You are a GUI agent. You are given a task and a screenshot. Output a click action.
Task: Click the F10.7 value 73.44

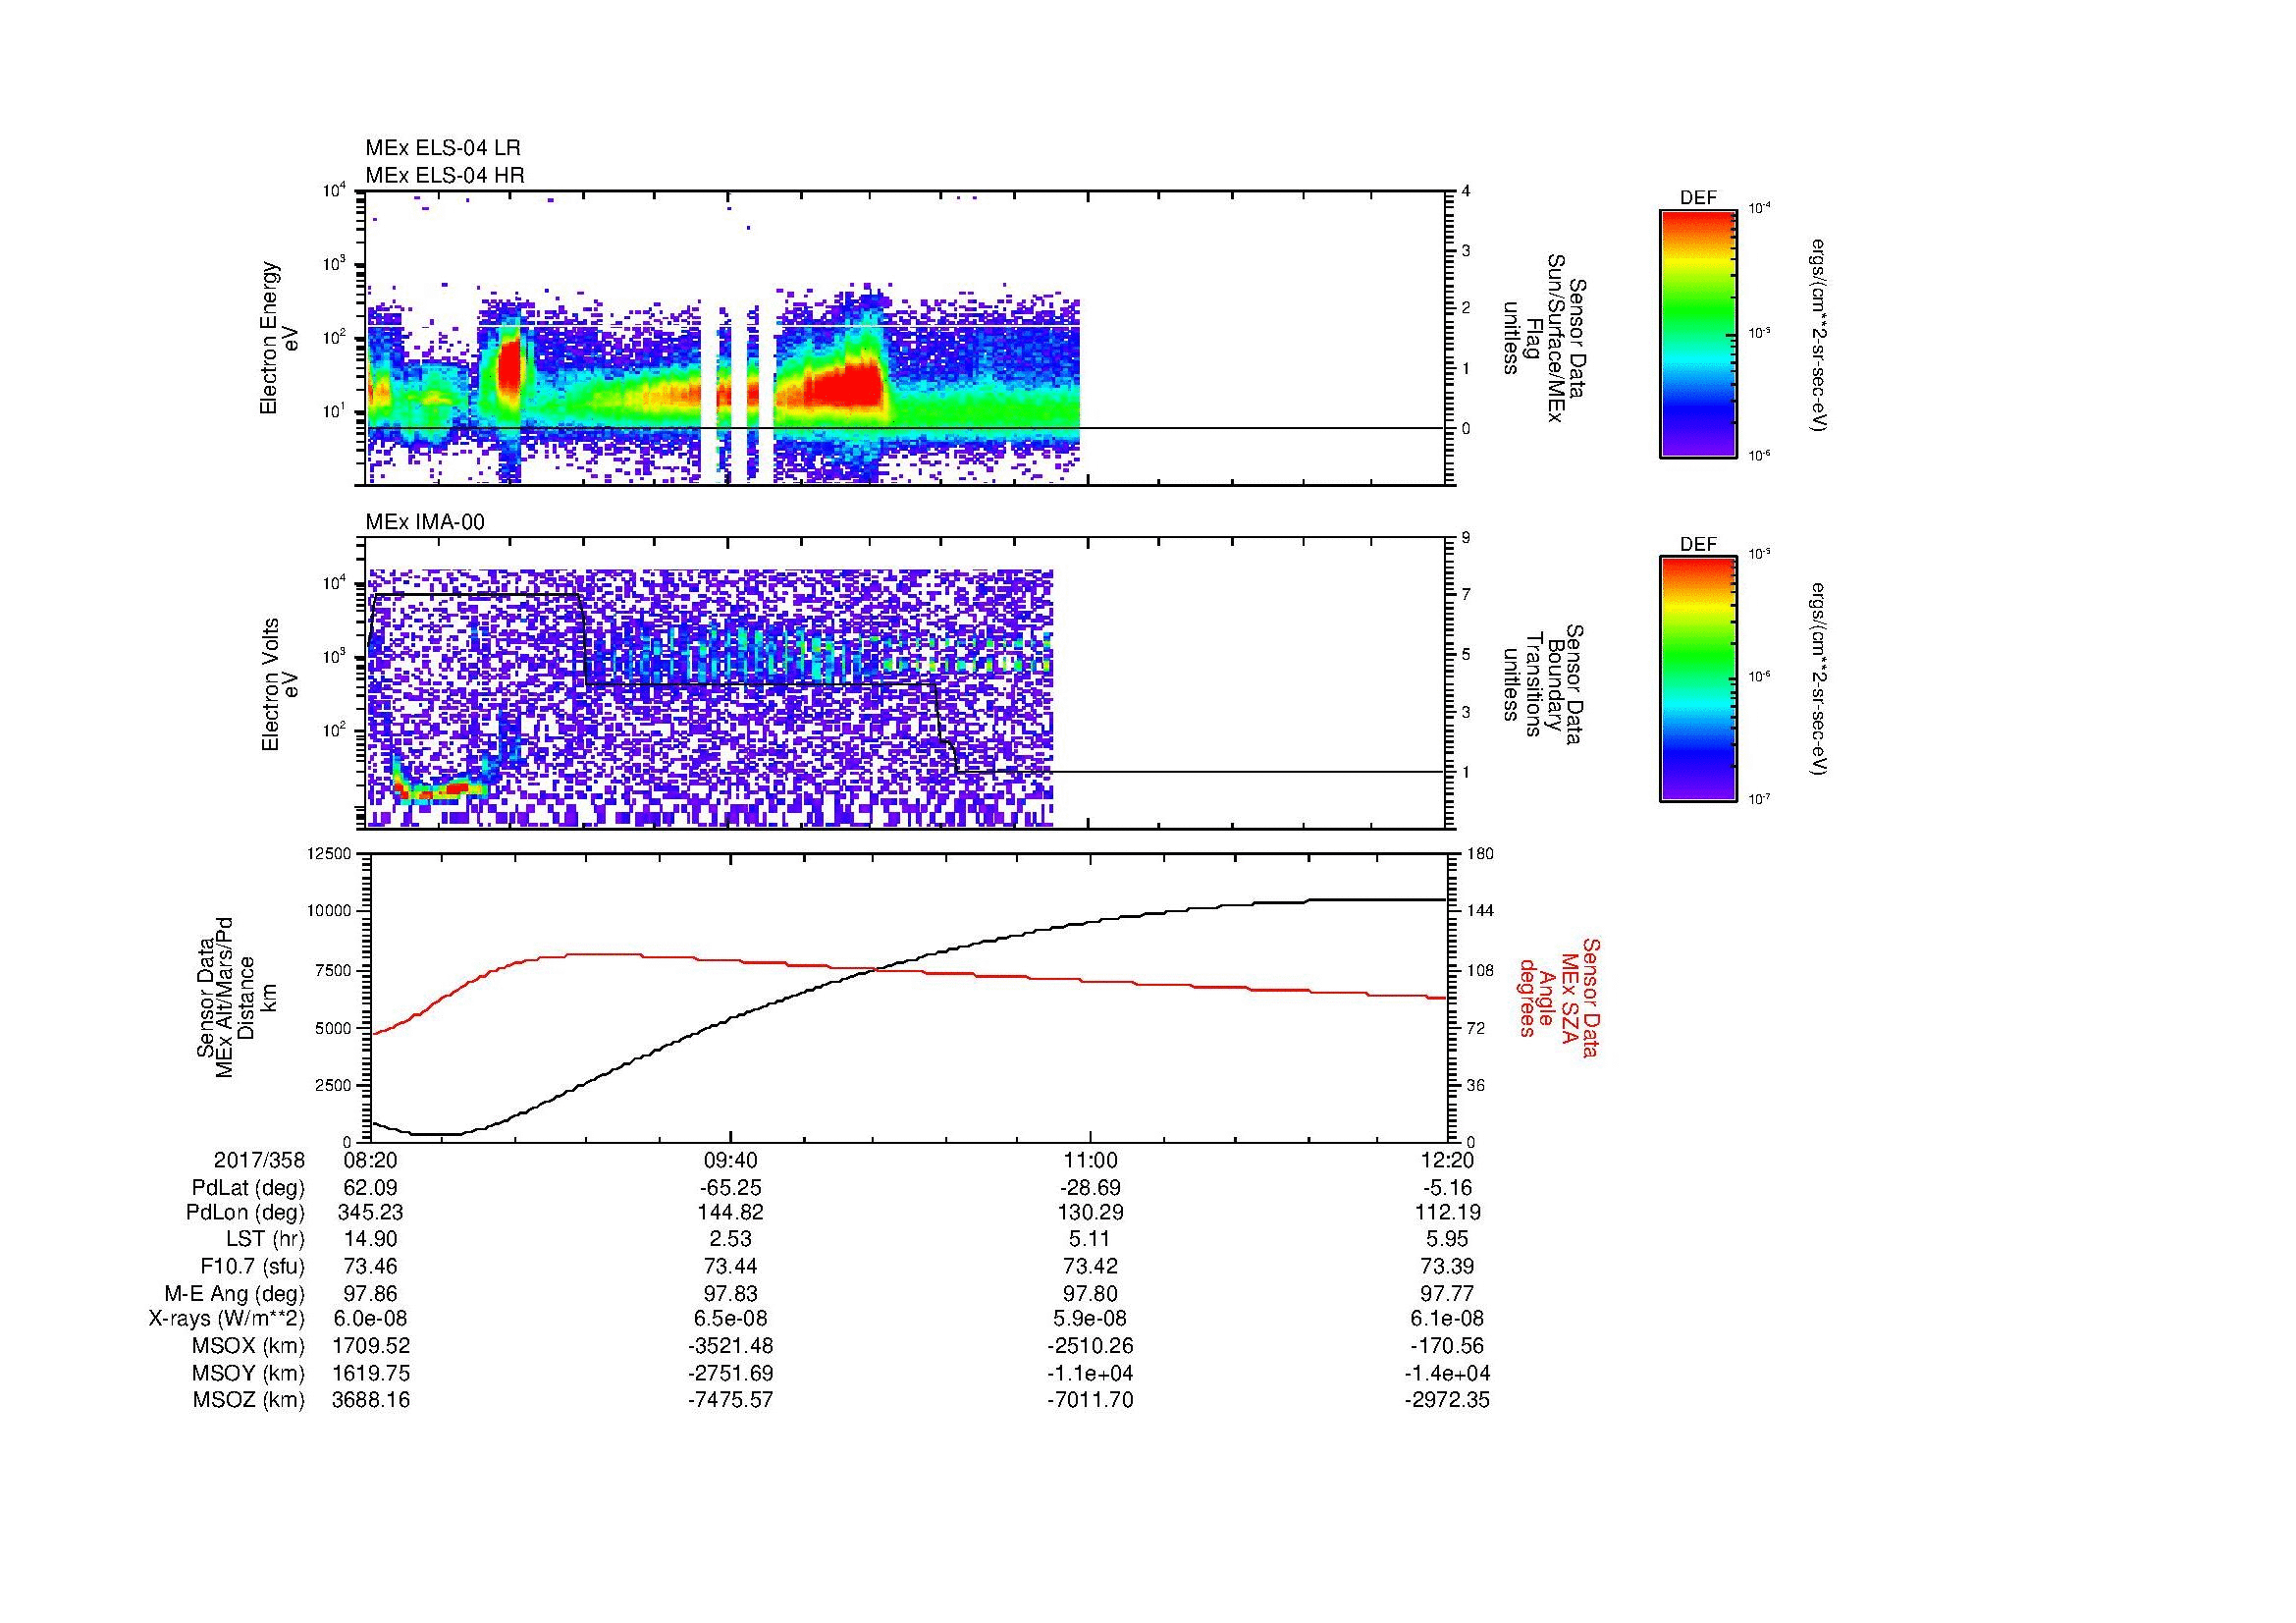[731, 1266]
